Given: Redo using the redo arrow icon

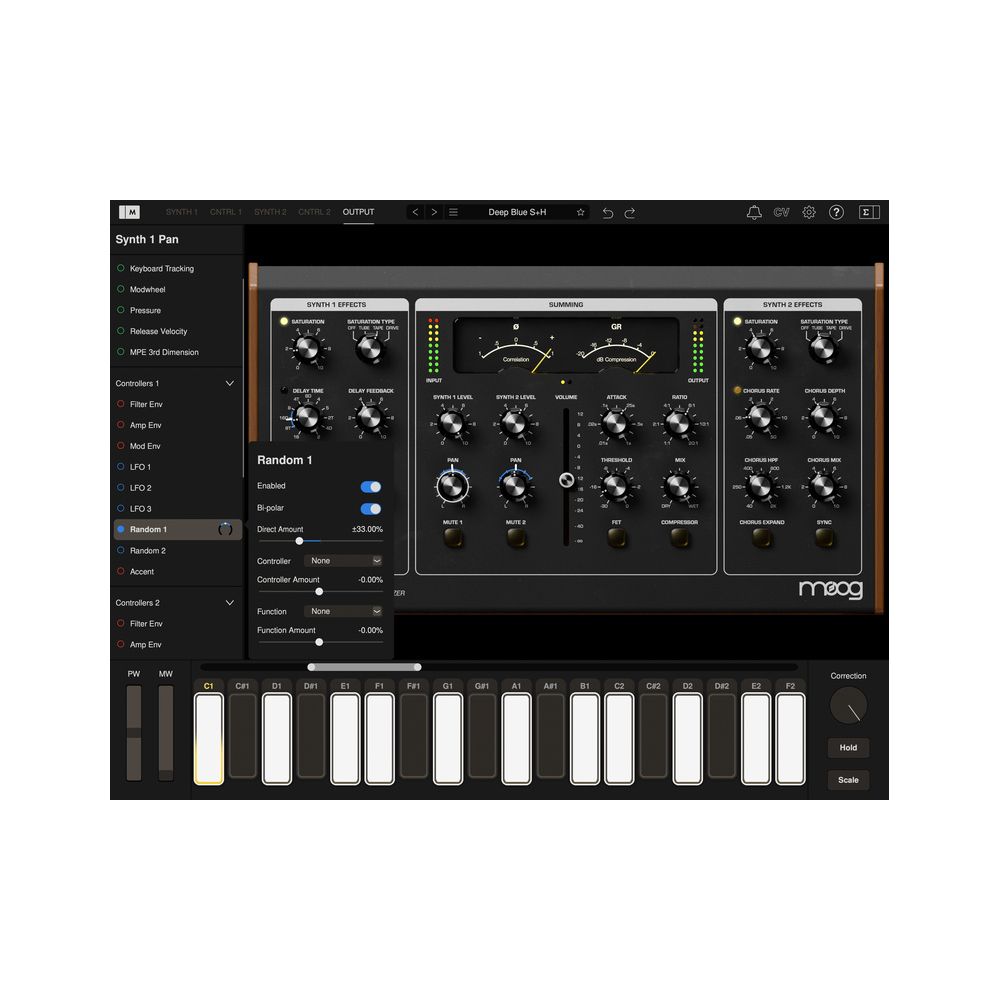Looking at the screenshot, I should (x=629, y=212).
